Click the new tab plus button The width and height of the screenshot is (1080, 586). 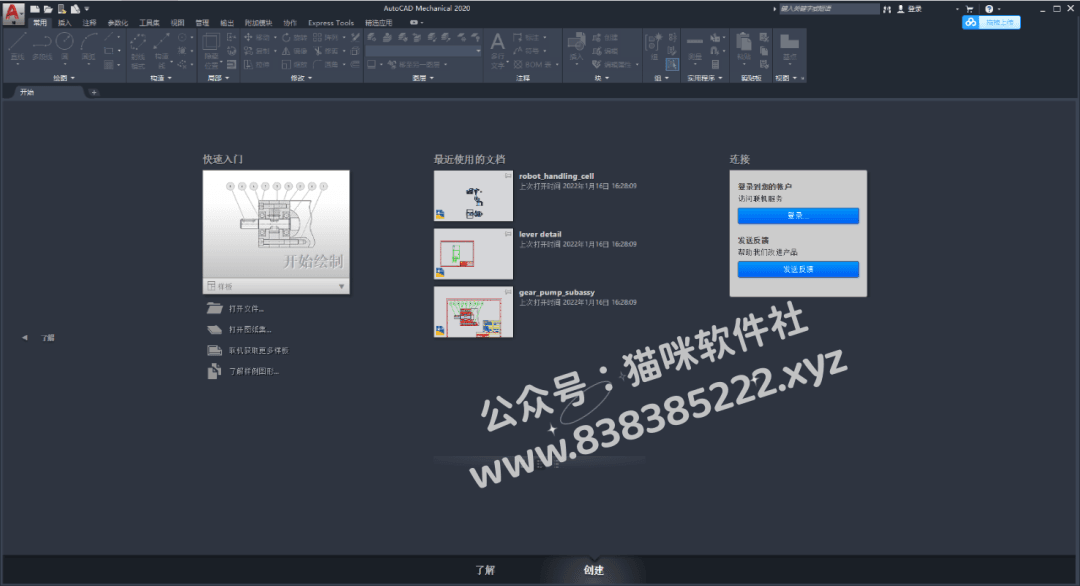(94, 92)
